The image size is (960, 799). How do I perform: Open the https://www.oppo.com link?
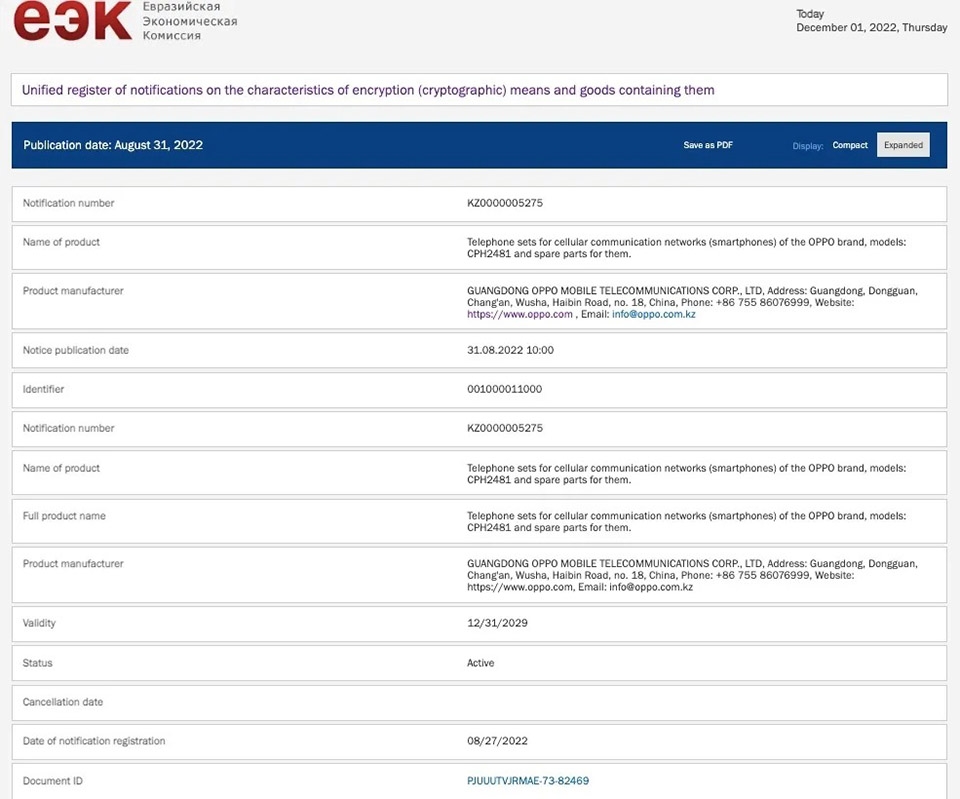coord(520,314)
